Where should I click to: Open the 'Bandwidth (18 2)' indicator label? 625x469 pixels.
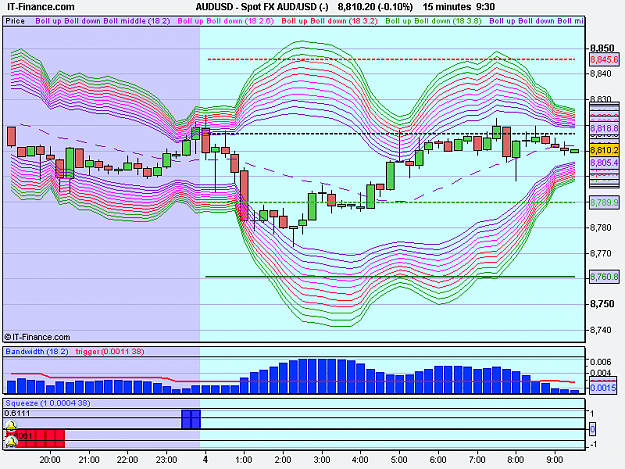coord(37,351)
